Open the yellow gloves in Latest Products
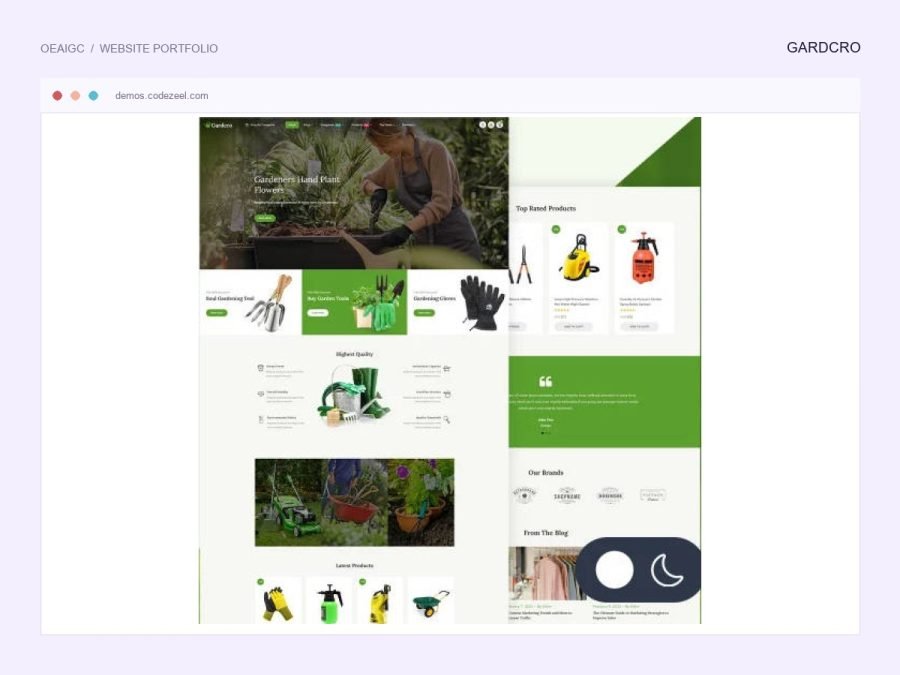900x675 pixels. 278,604
